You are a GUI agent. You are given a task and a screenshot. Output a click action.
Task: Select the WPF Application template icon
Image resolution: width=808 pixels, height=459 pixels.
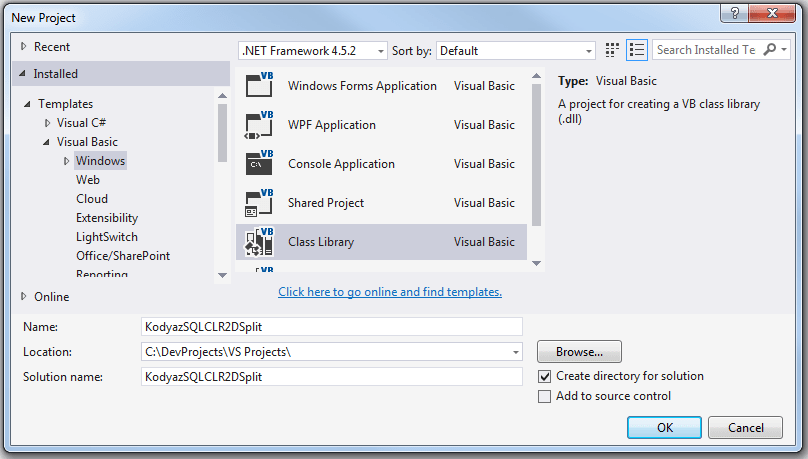click(259, 125)
